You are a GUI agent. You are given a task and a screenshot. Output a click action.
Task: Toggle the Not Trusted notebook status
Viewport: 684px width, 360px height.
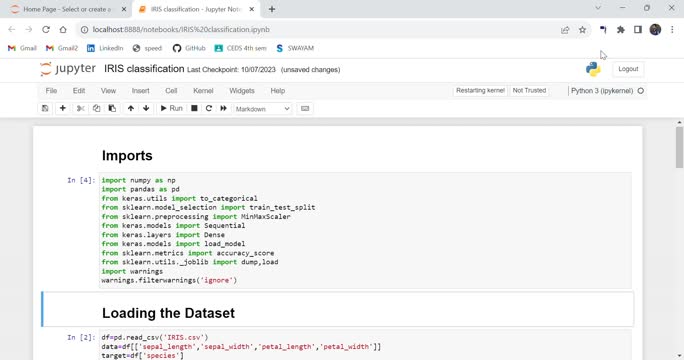pyautogui.click(x=529, y=90)
